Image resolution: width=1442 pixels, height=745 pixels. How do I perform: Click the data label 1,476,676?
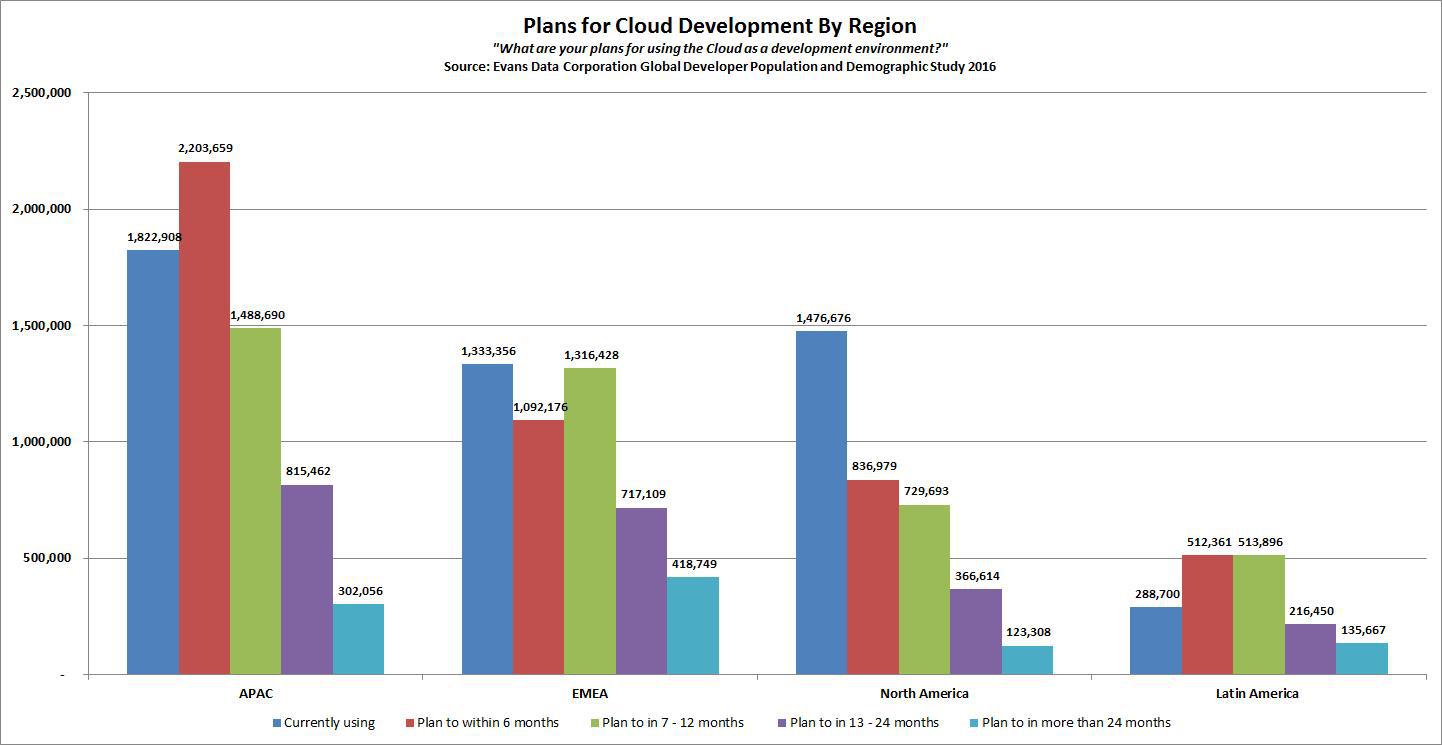(822, 318)
